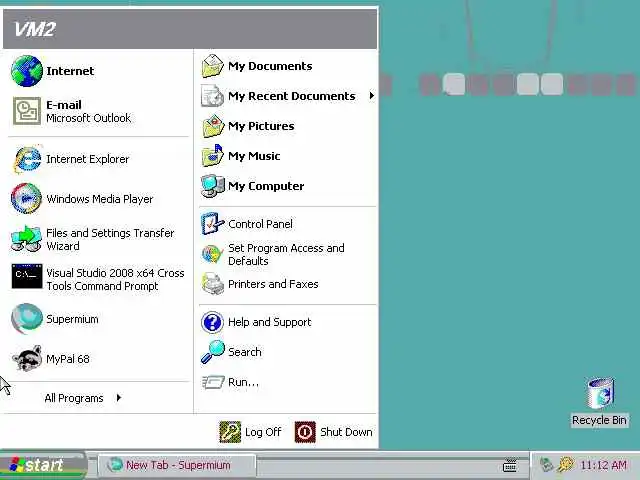The image size is (640, 480).
Task: Click the My Pictures label text
Action: pyautogui.click(x=261, y=126)
